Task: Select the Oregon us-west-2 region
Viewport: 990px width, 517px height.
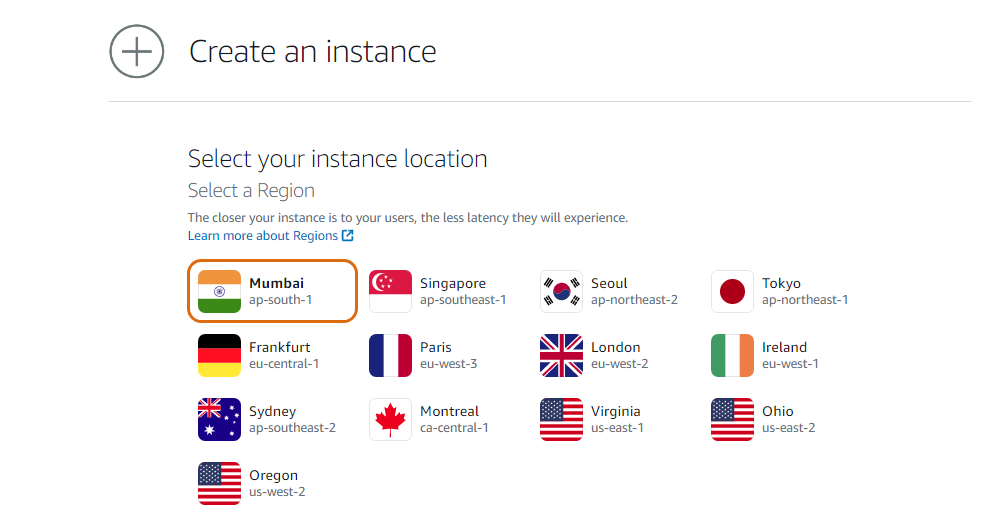Action: (x=275, y=483)
